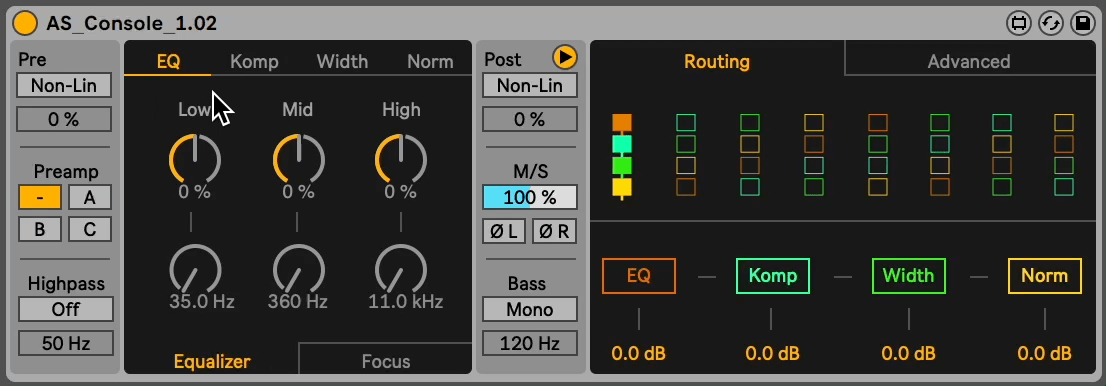The width and height of the screenshot is (1106, 386).
Task: Click the Komp module box in routing chain
Action: (772, 276)
